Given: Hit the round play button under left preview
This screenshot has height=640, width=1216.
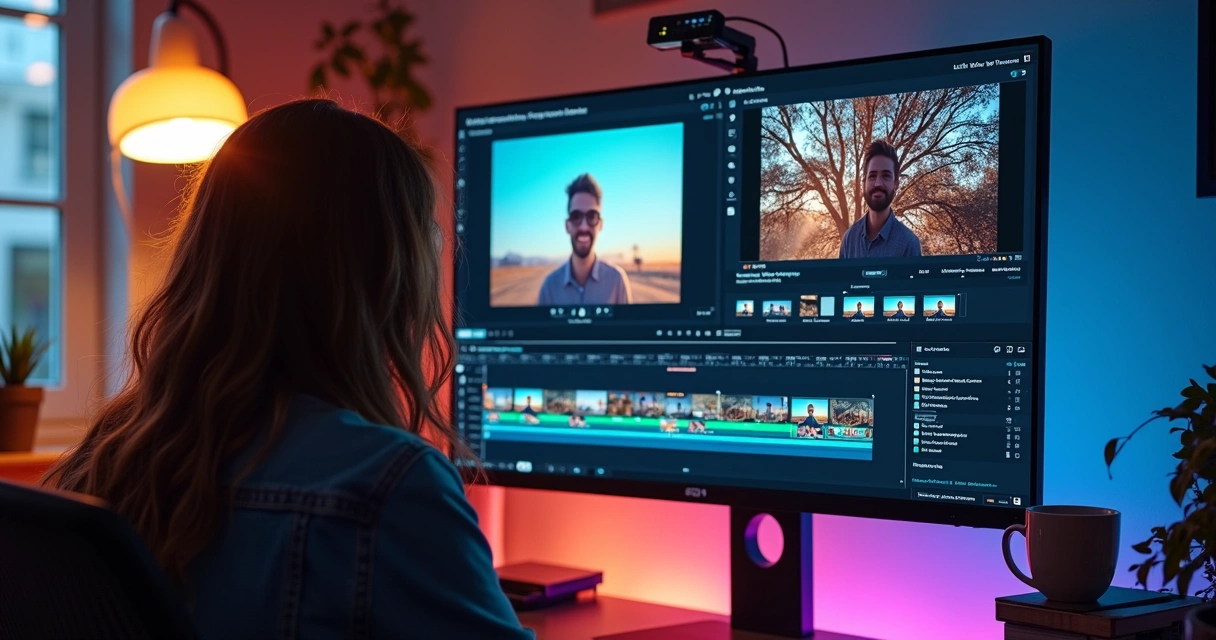Looking at the screenshot, I should click(x=581, y=312).
